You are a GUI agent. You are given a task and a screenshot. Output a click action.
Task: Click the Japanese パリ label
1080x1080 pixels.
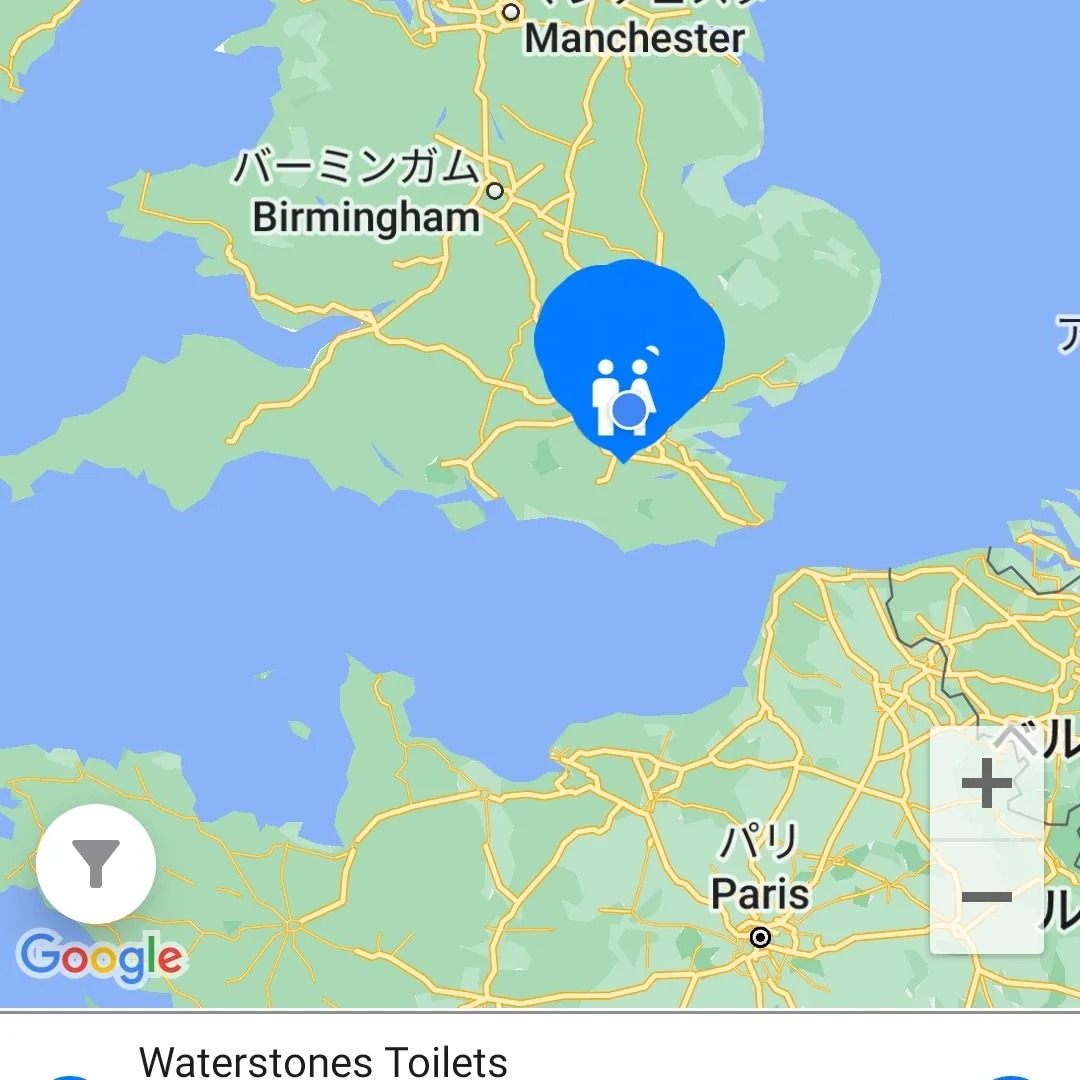tap(760, 842)
